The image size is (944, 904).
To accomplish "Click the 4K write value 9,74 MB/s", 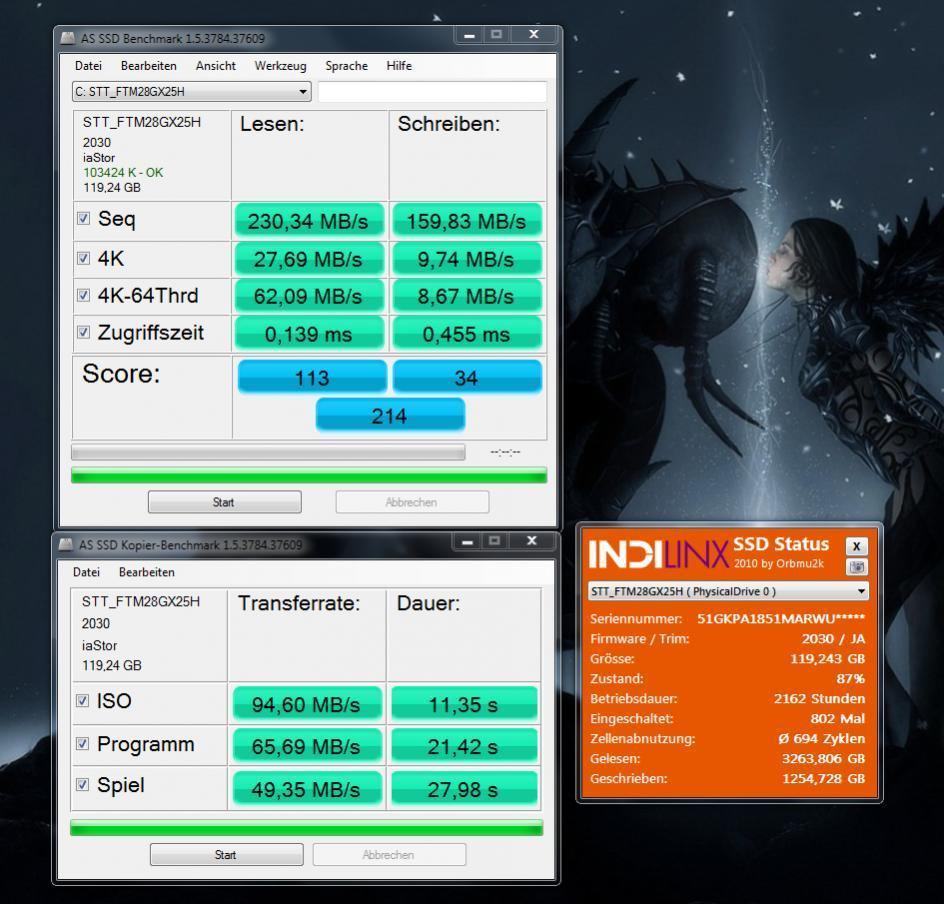I will pyautogui.click(x=467, y=259).
